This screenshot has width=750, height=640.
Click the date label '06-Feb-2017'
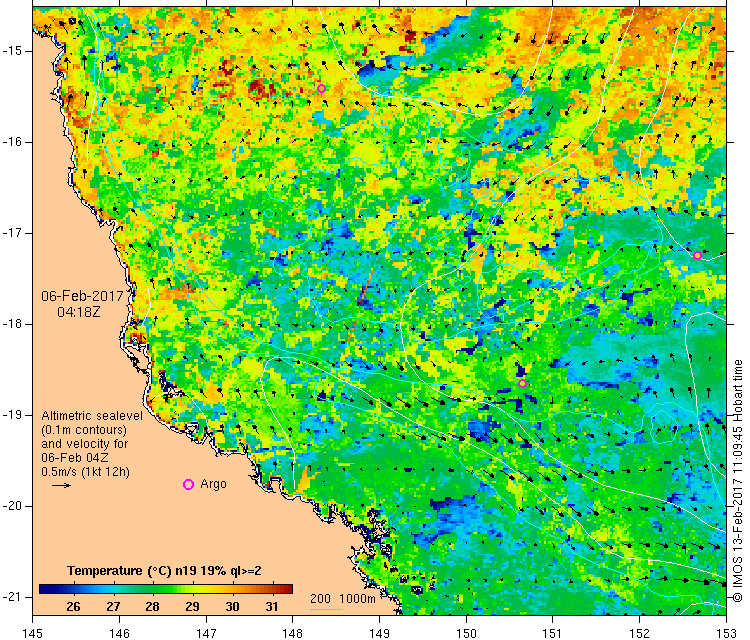(82, 296)
